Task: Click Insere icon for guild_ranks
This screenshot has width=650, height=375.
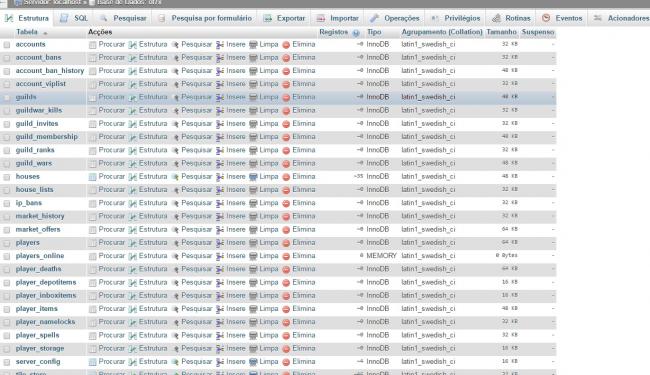Action: 220,151
